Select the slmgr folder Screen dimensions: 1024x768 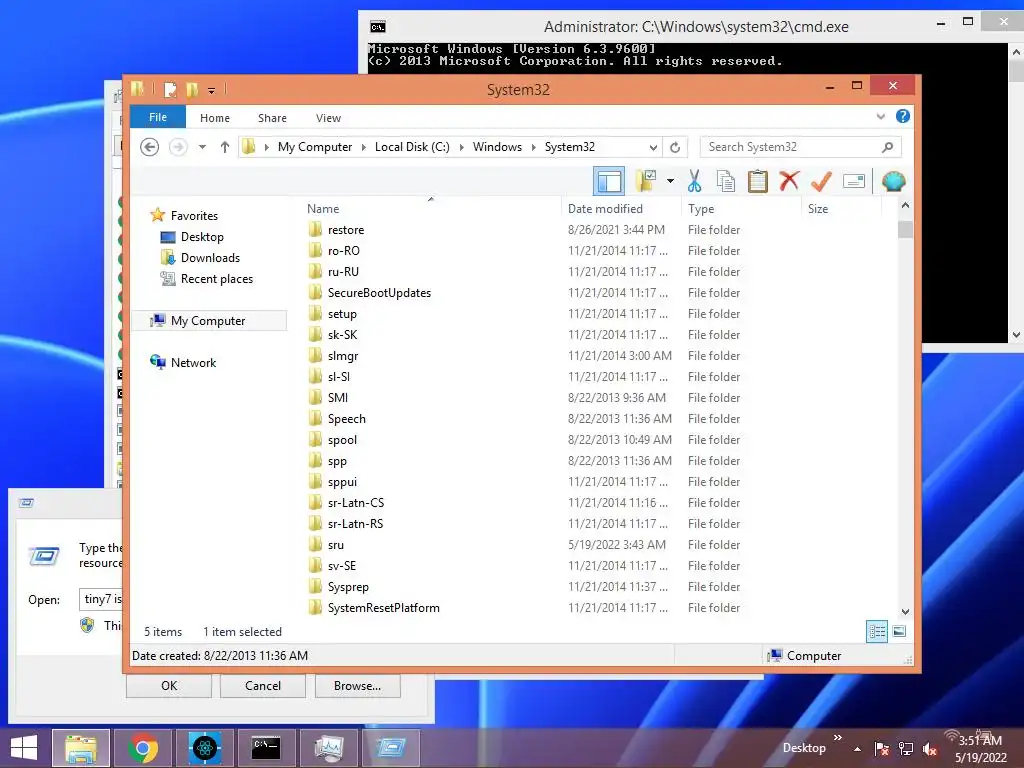tap(343, 356)
